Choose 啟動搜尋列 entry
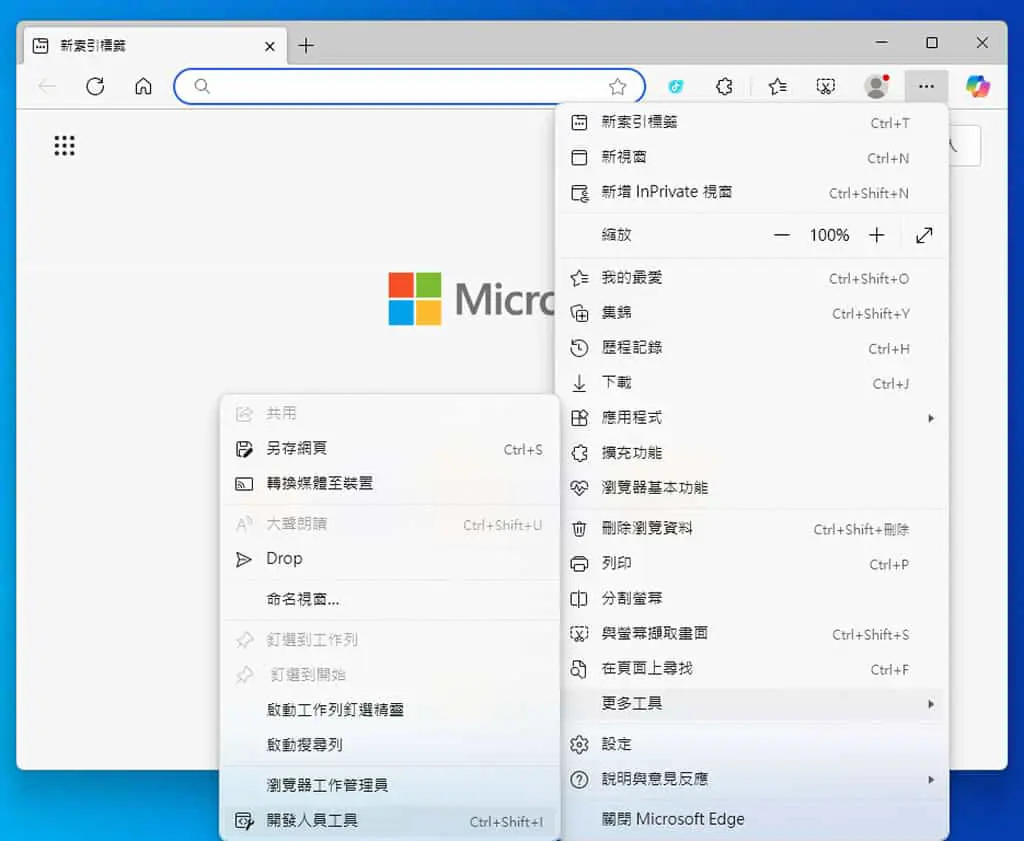This screenshot has width=1024, height=841. tap(389, 745)
